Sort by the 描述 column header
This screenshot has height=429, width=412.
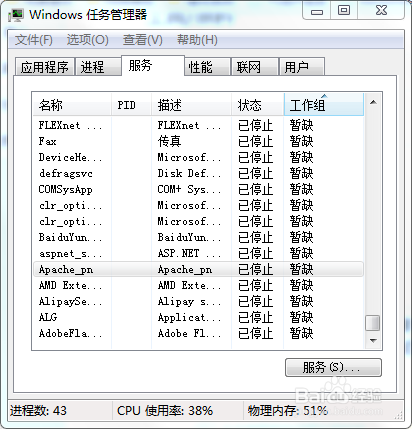[191, 105]
